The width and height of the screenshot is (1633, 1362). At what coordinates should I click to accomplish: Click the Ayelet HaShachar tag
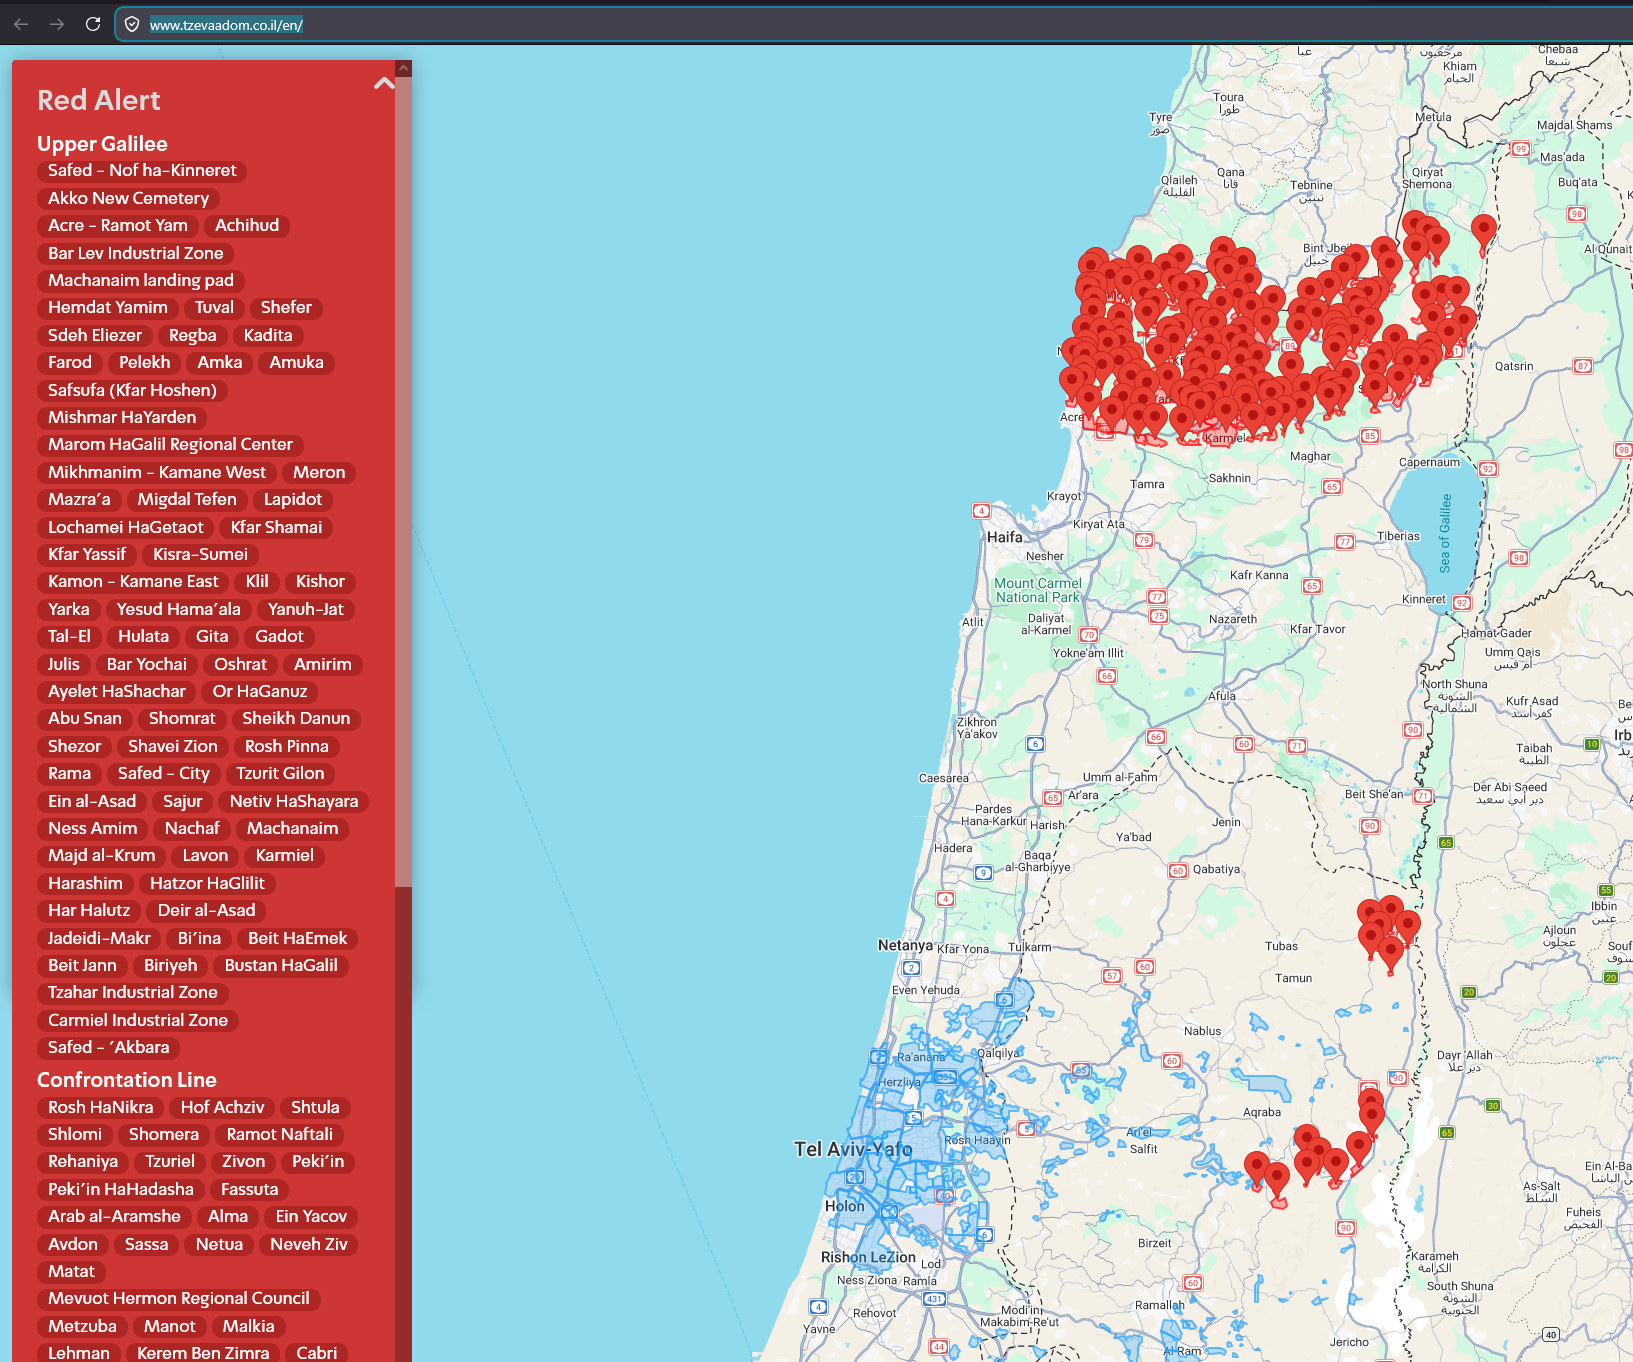click(x=117, y=691)
